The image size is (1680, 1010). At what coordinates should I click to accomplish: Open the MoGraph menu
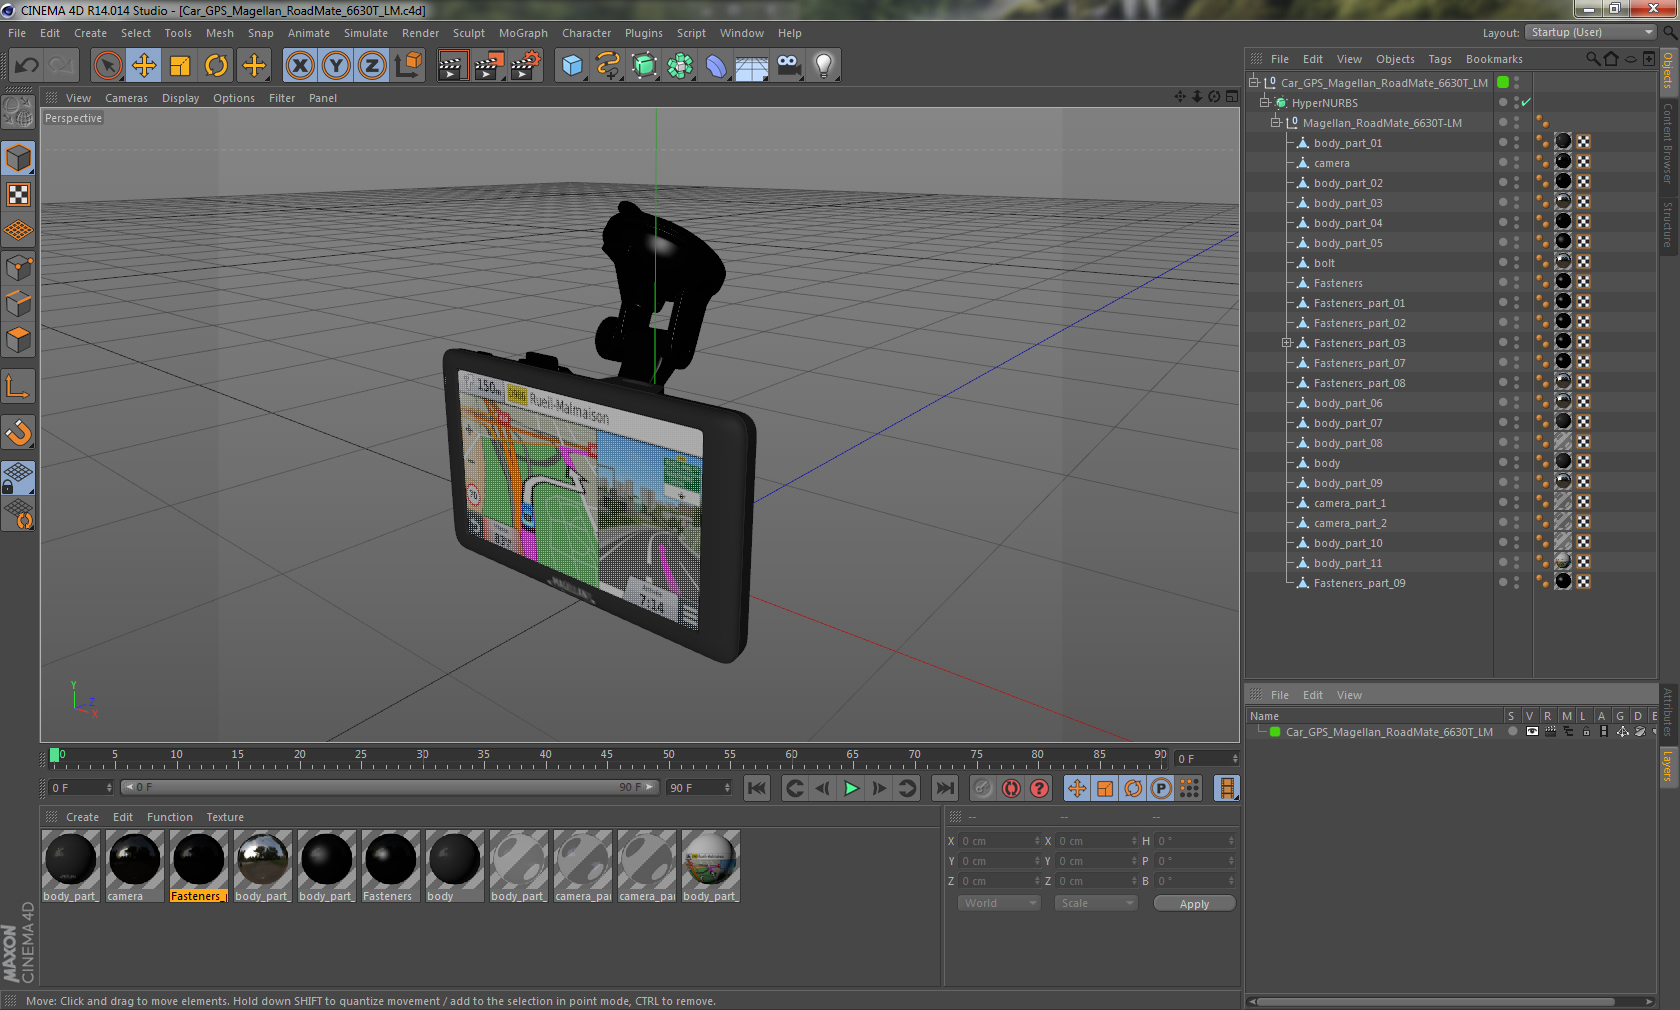point(523,33)
